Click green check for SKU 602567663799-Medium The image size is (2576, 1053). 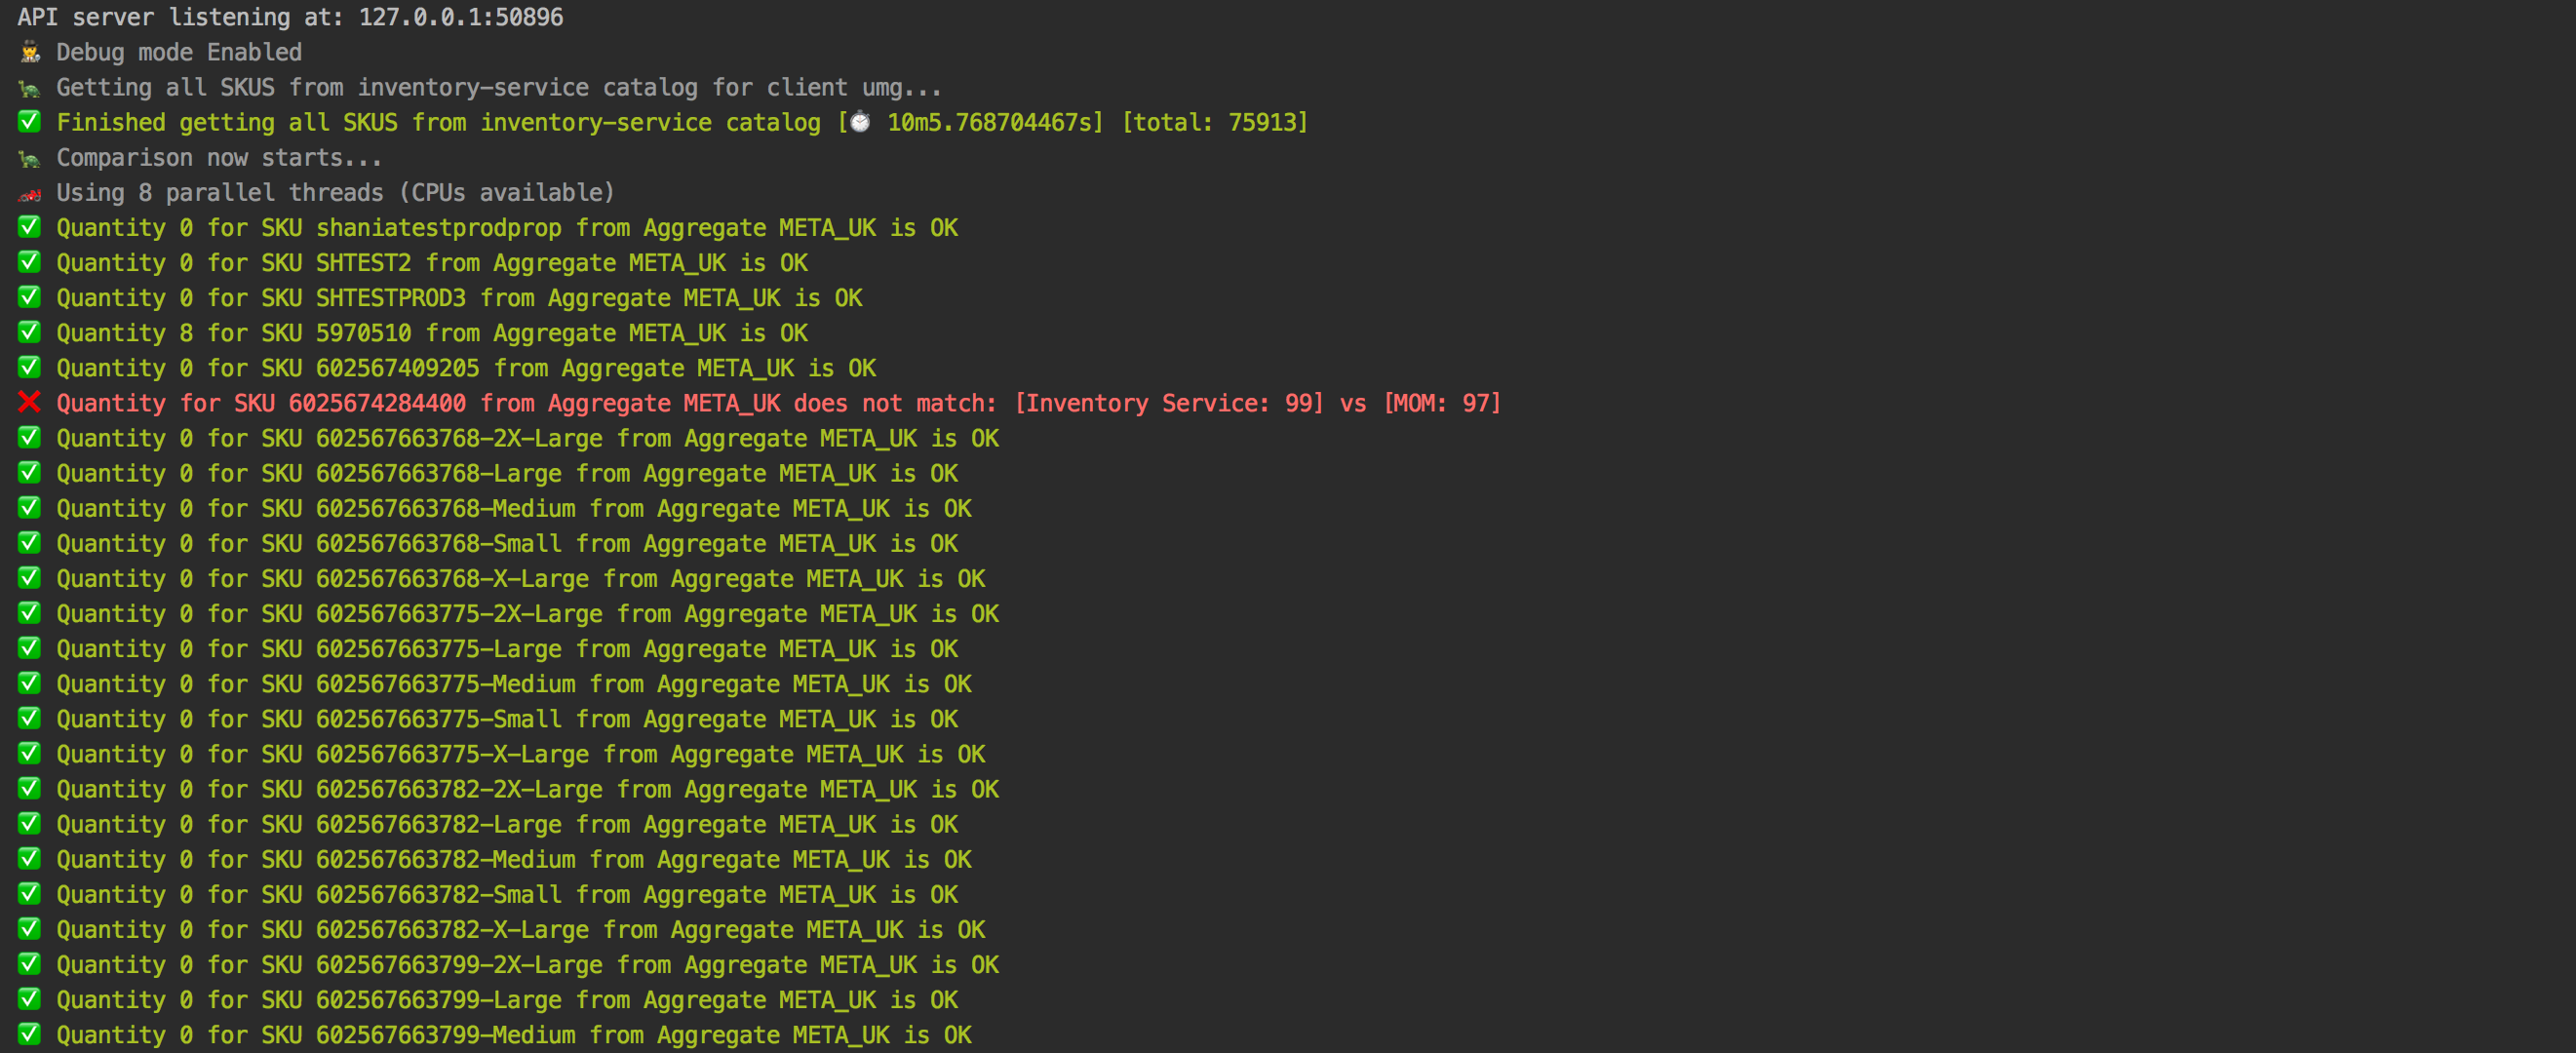tap(30, 1034)
